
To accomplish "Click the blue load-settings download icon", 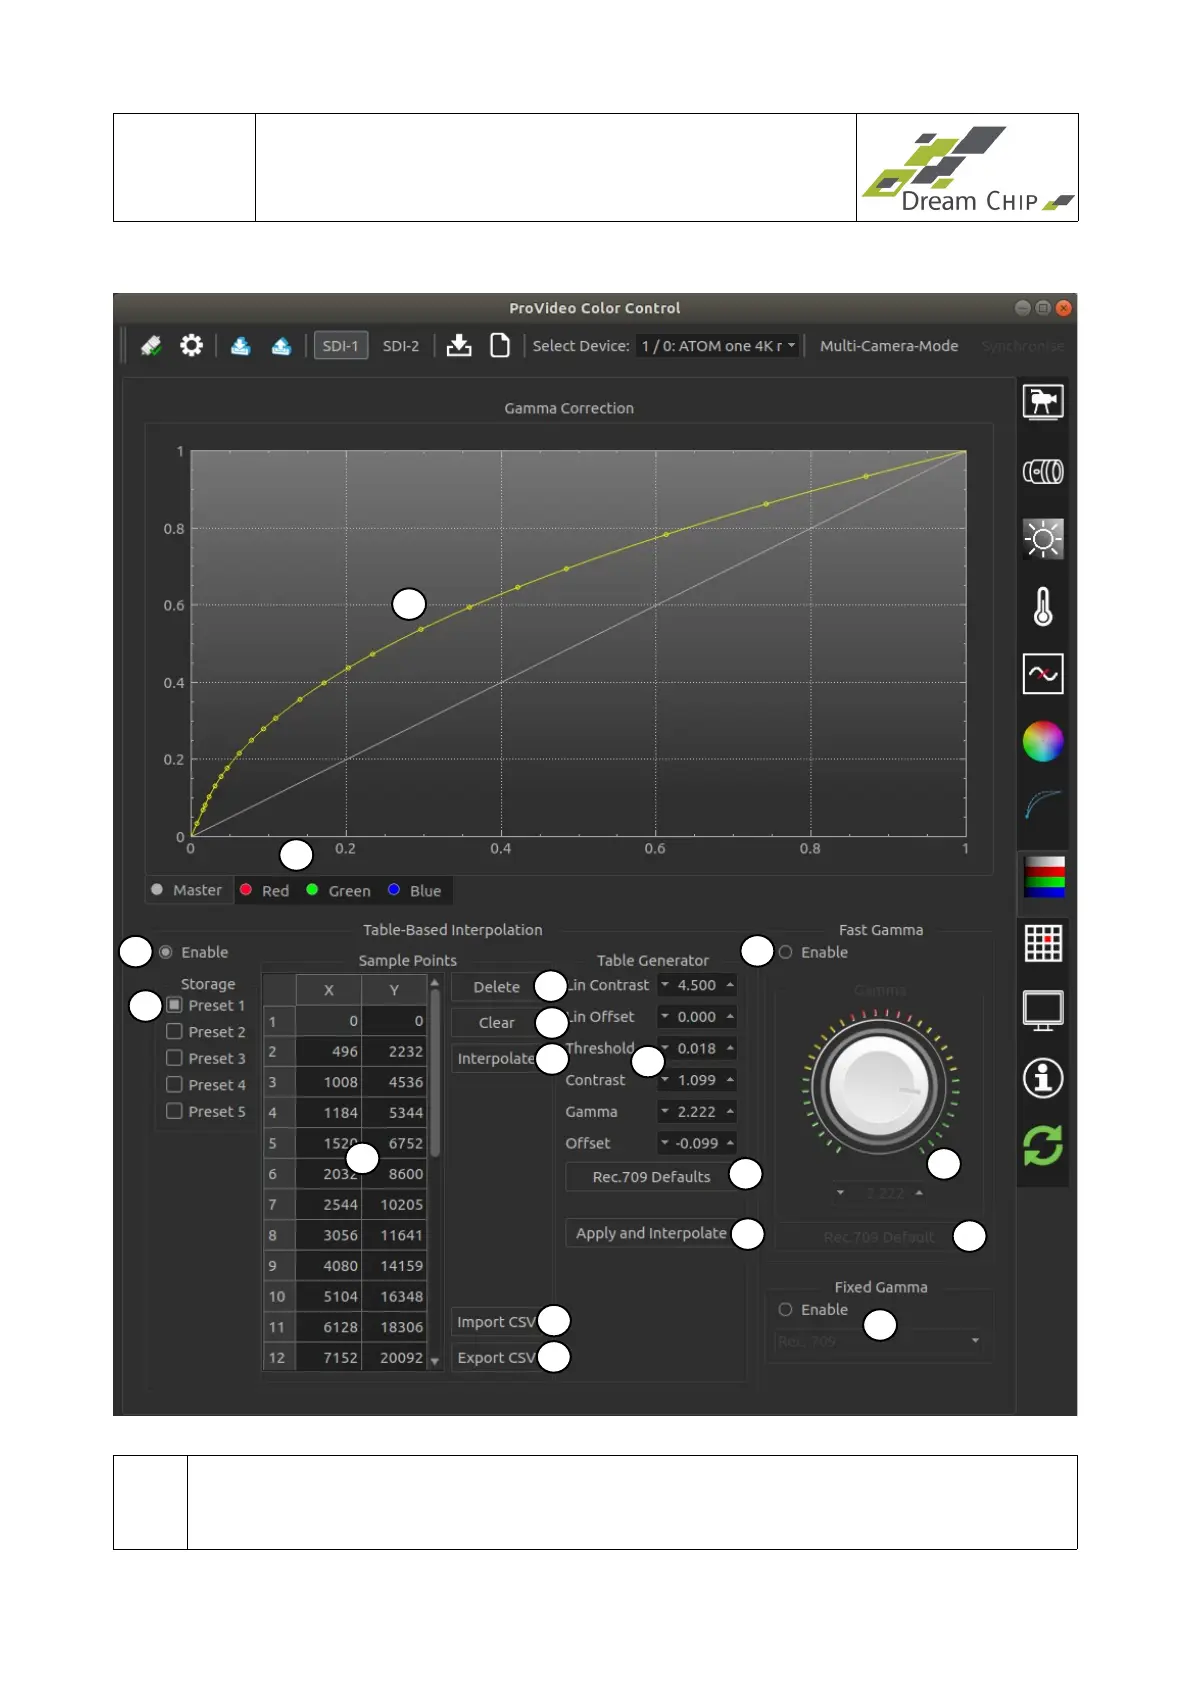I will click(x=241, y=346).
